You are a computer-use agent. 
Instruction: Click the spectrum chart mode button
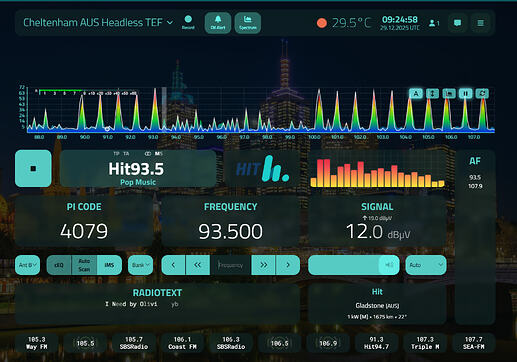point(449,94)
